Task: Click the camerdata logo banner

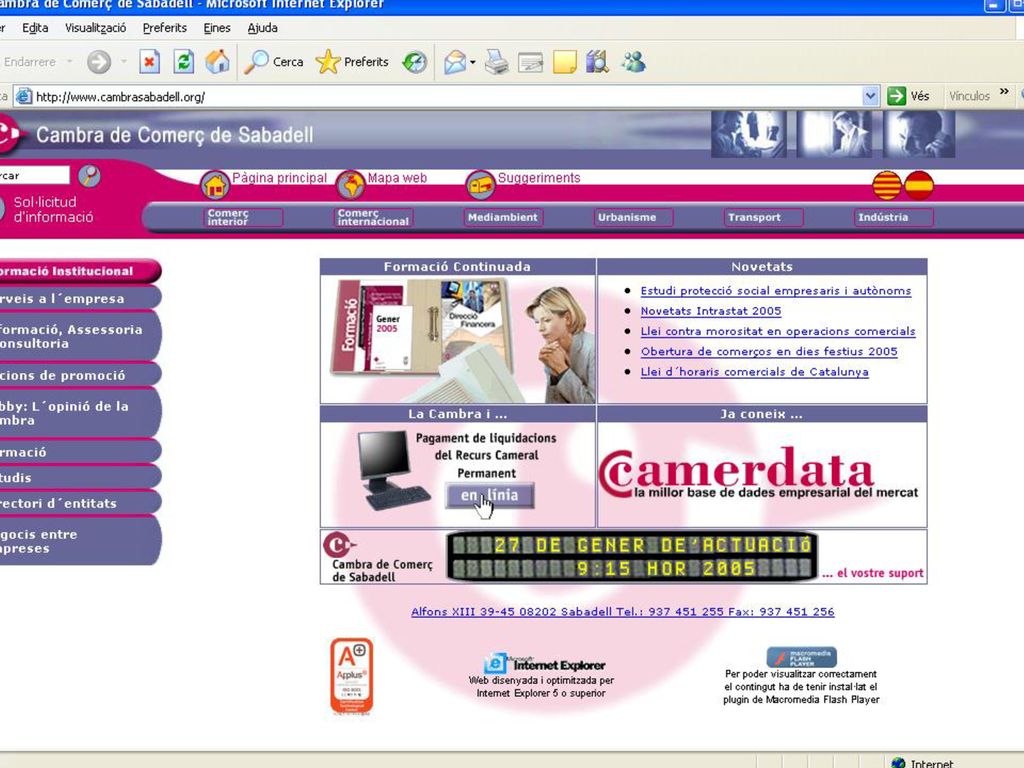Action: coord(761,473)
